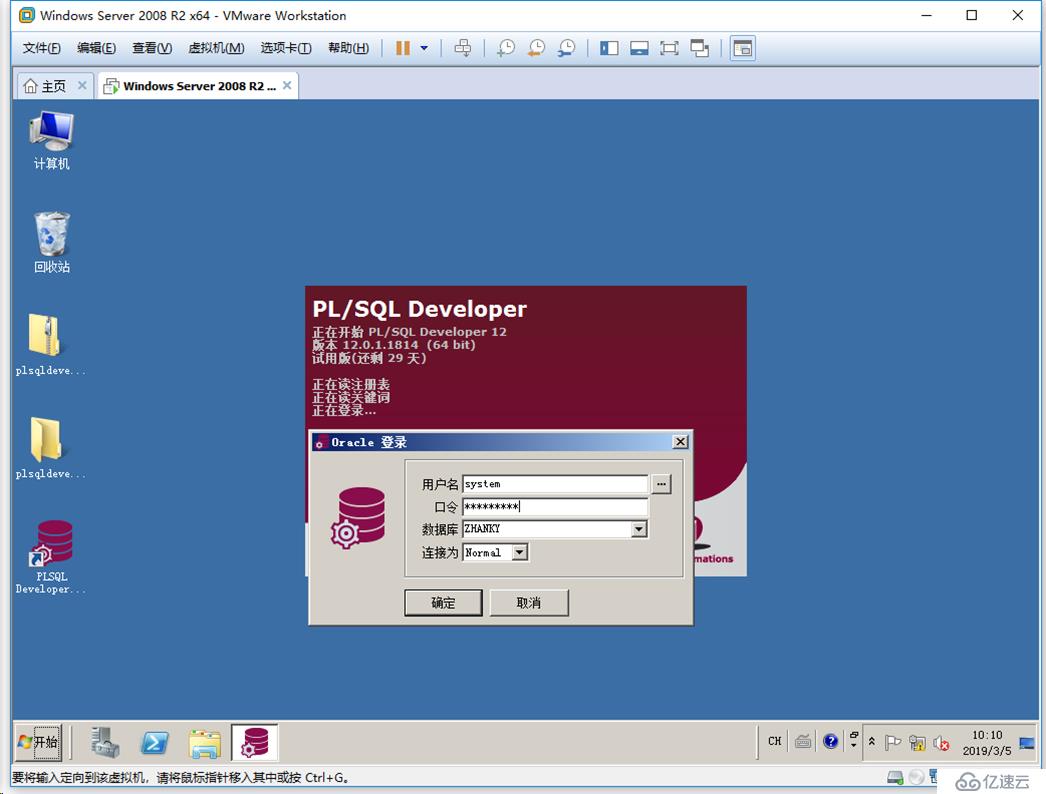This screenshot has height=794, width=1046.
Task: Click the blue help icon in tray
Action: click(x=831, y=741)
